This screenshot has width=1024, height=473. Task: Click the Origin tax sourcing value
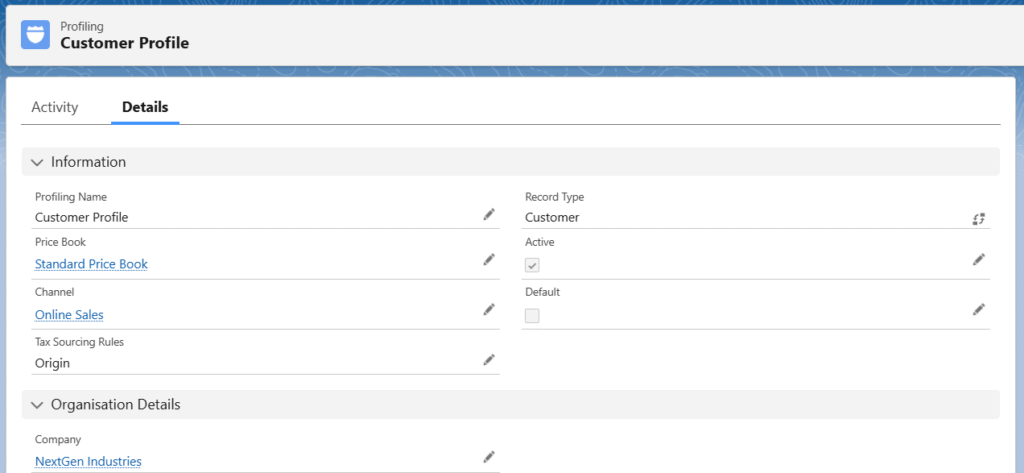click(53, 363)
